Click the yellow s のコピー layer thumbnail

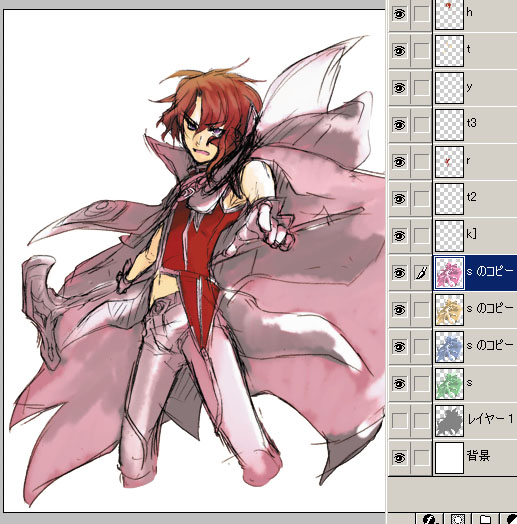449,310
